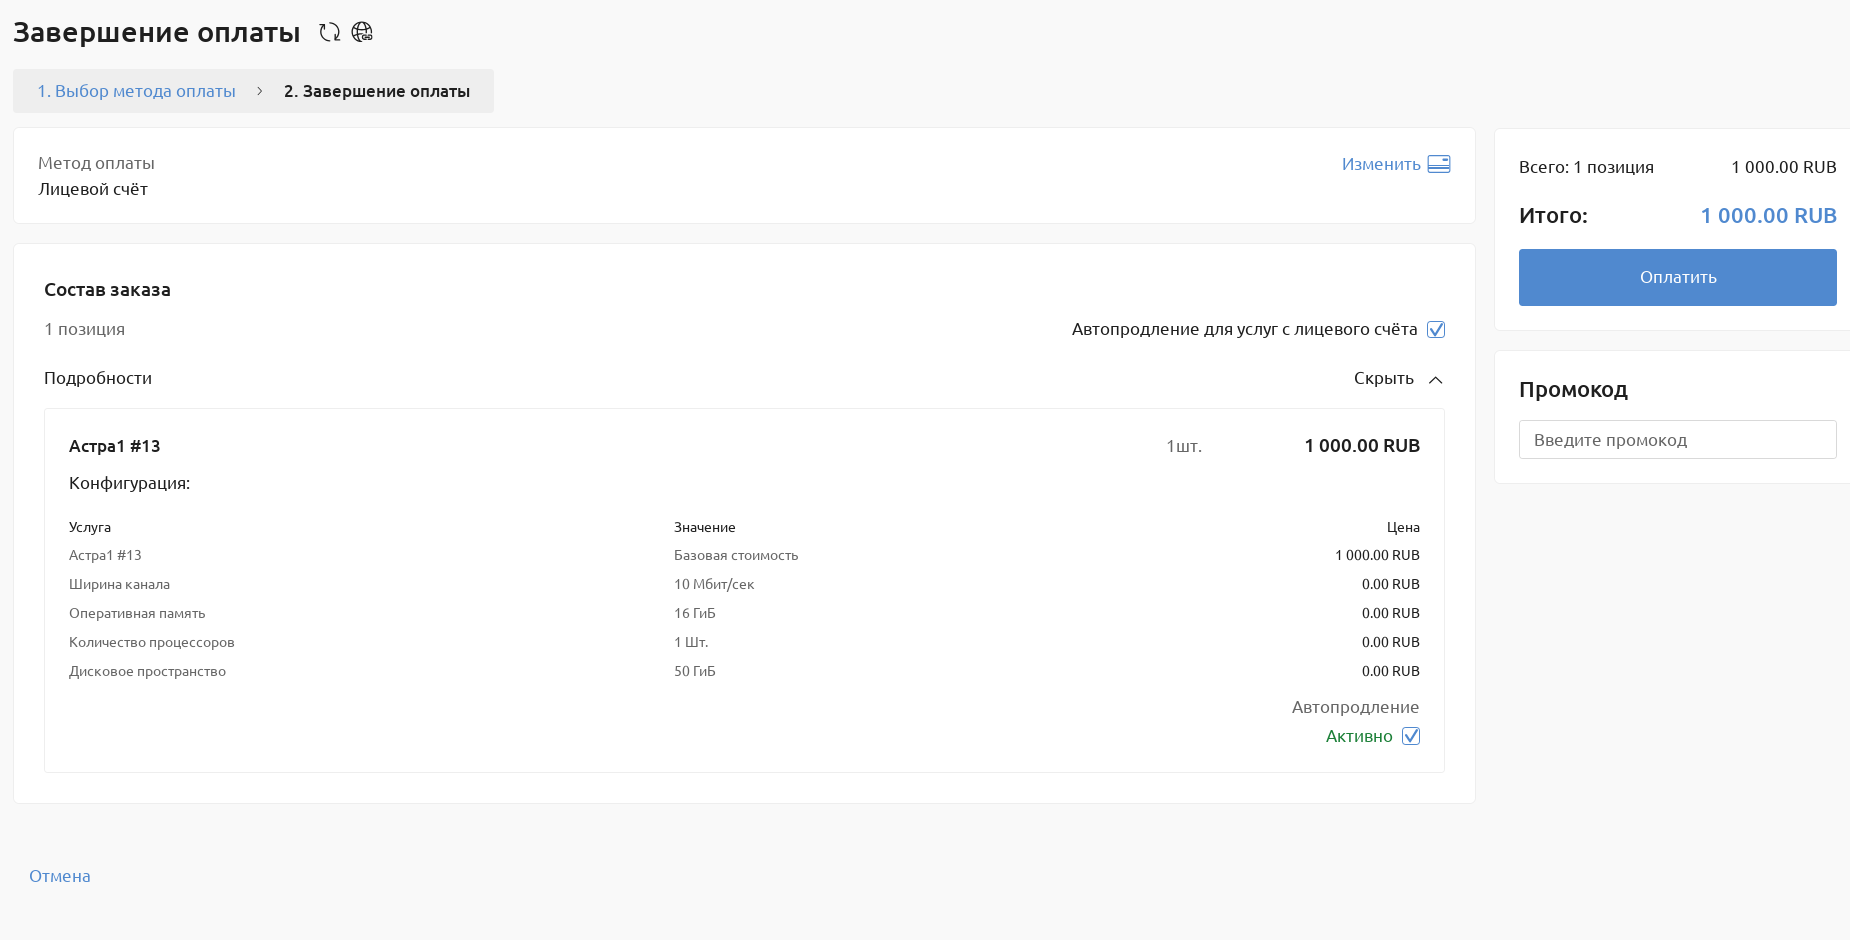Click the Значение column header
The height and width of the screenshot is (940, 1850).
point(705,527)
